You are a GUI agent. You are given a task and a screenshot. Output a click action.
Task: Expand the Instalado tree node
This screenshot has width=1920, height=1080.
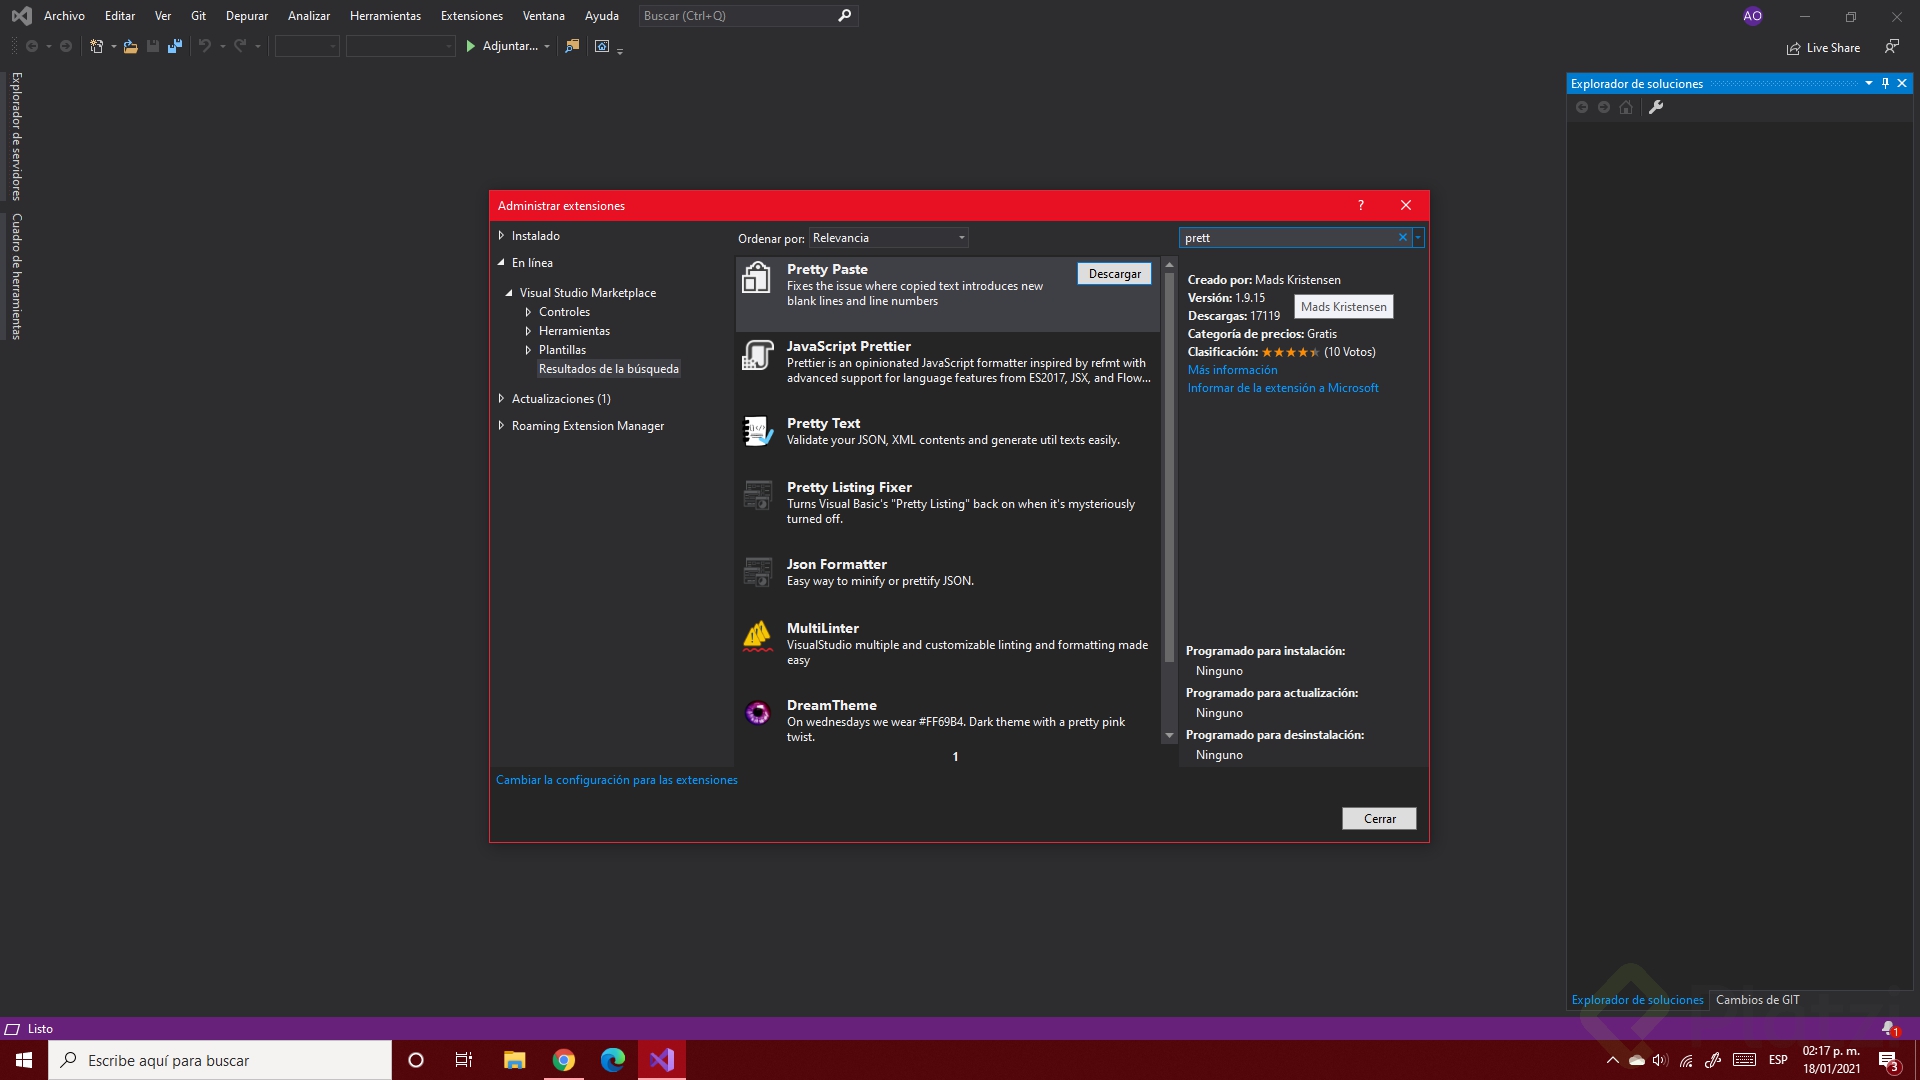click(x=501, y=235)
